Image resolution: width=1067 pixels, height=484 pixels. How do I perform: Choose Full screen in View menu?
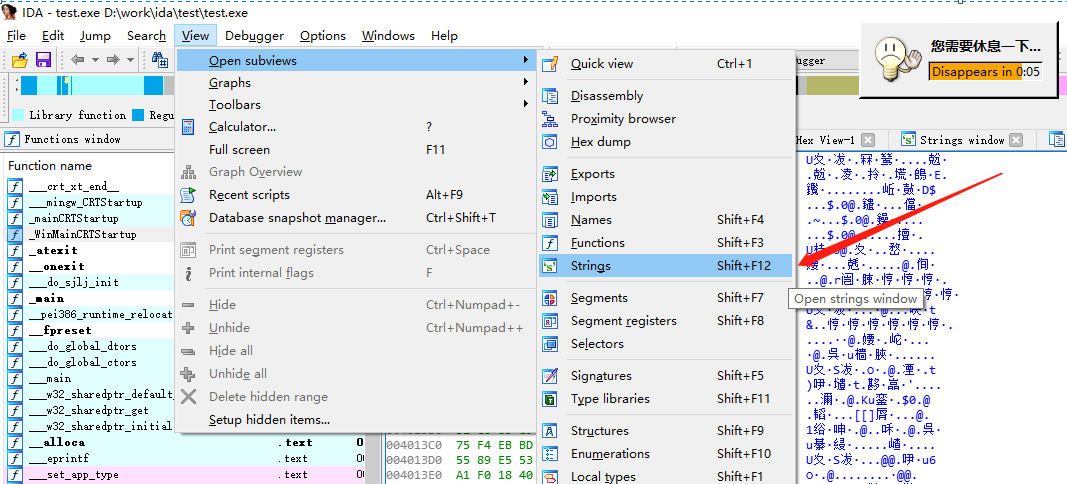tap(355, 149)
